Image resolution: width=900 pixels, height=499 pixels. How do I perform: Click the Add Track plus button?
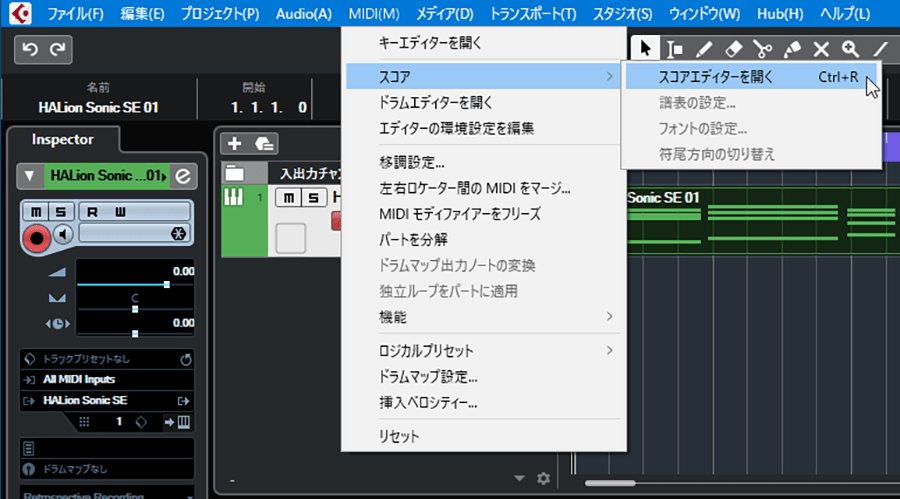click(234, 144)
